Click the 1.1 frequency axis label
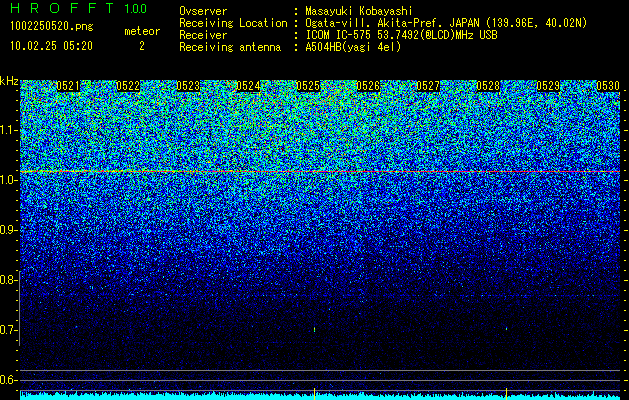Viewport: 629px width, 400px height. point(8,130)
